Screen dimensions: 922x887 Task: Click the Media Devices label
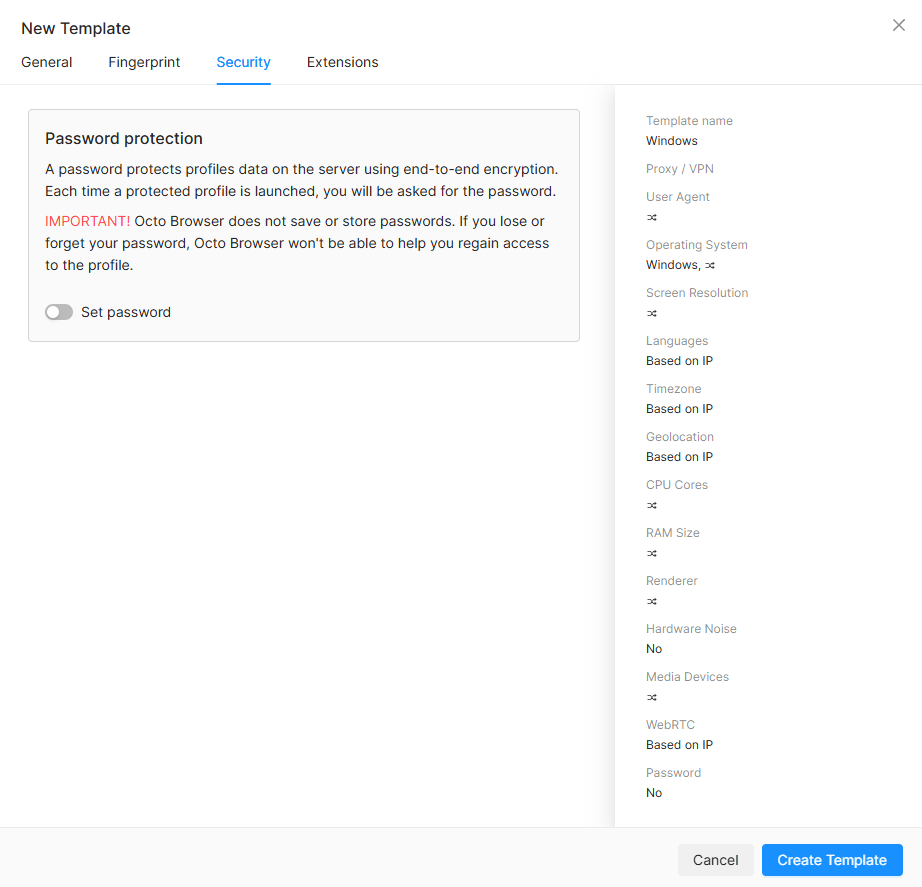click(687, 677)
